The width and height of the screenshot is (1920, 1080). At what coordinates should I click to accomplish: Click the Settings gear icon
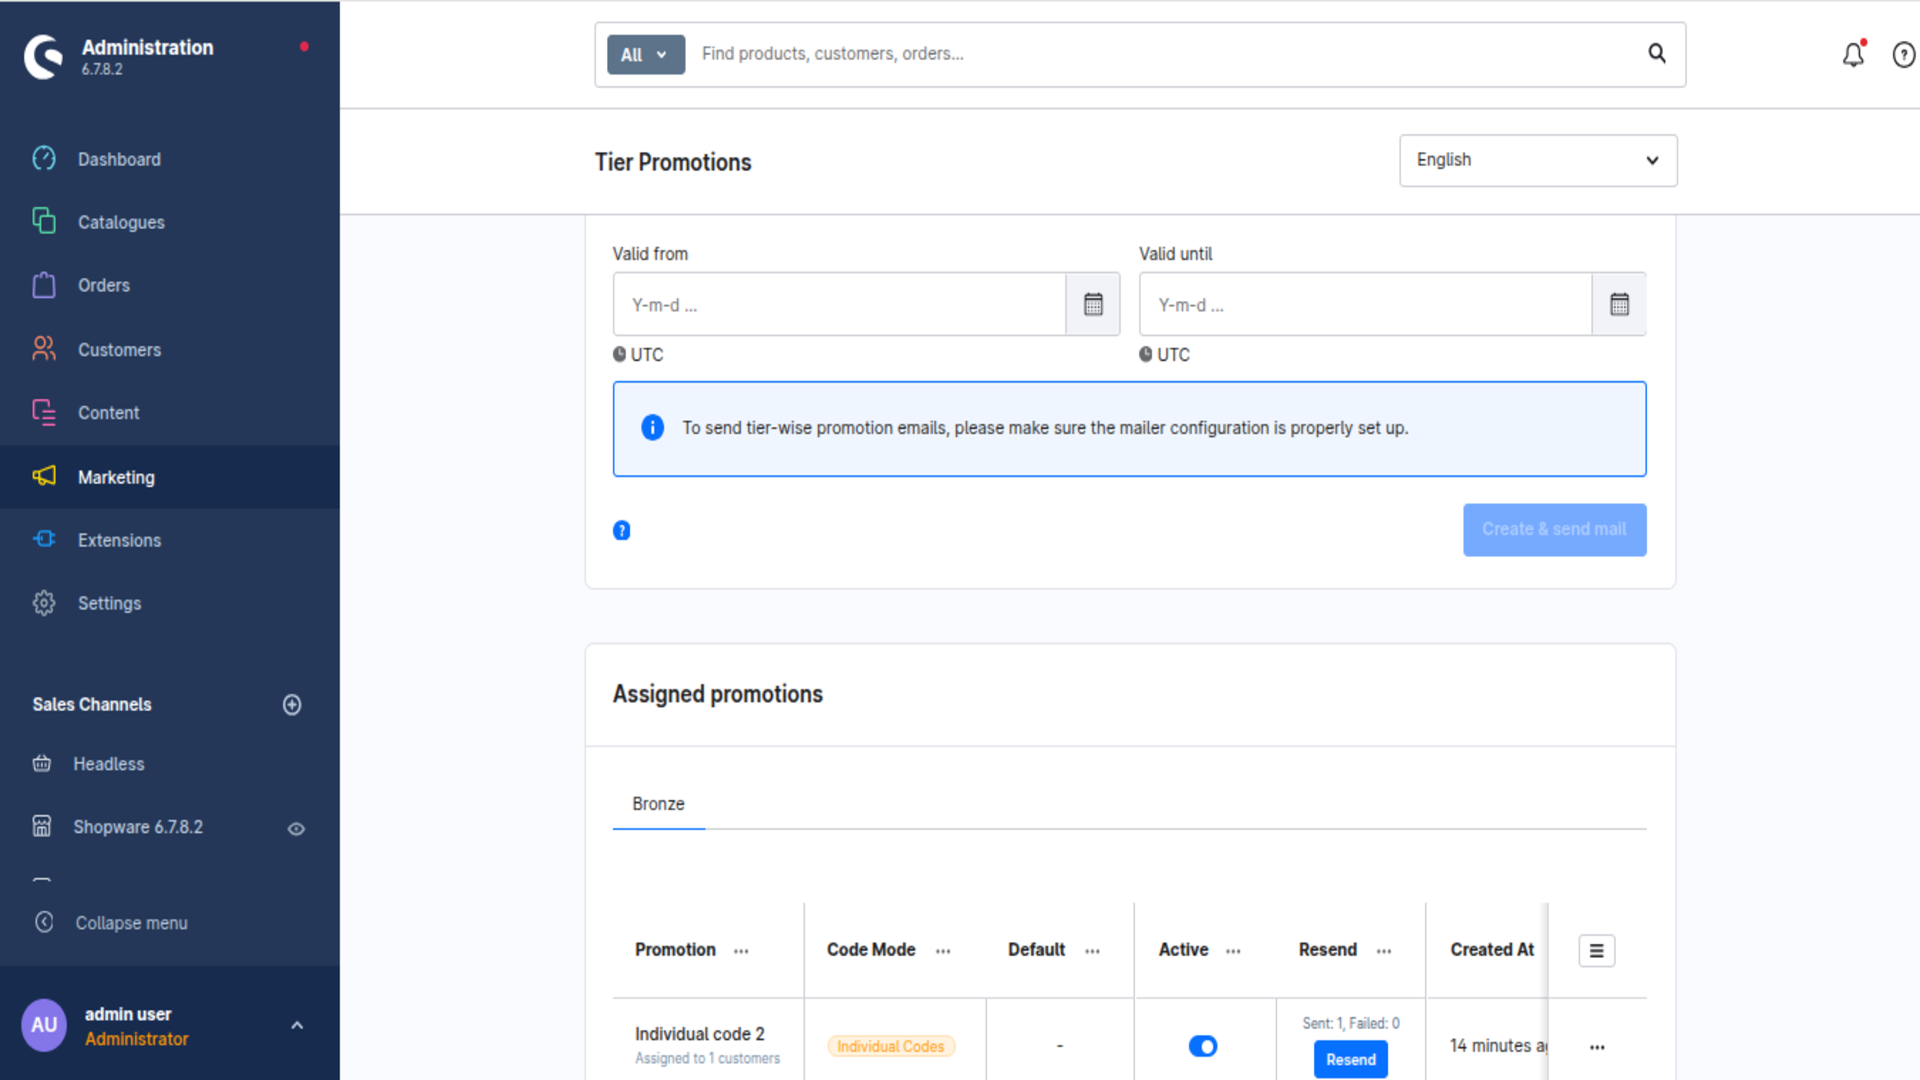pyautogui.click(x=44, y=603)
